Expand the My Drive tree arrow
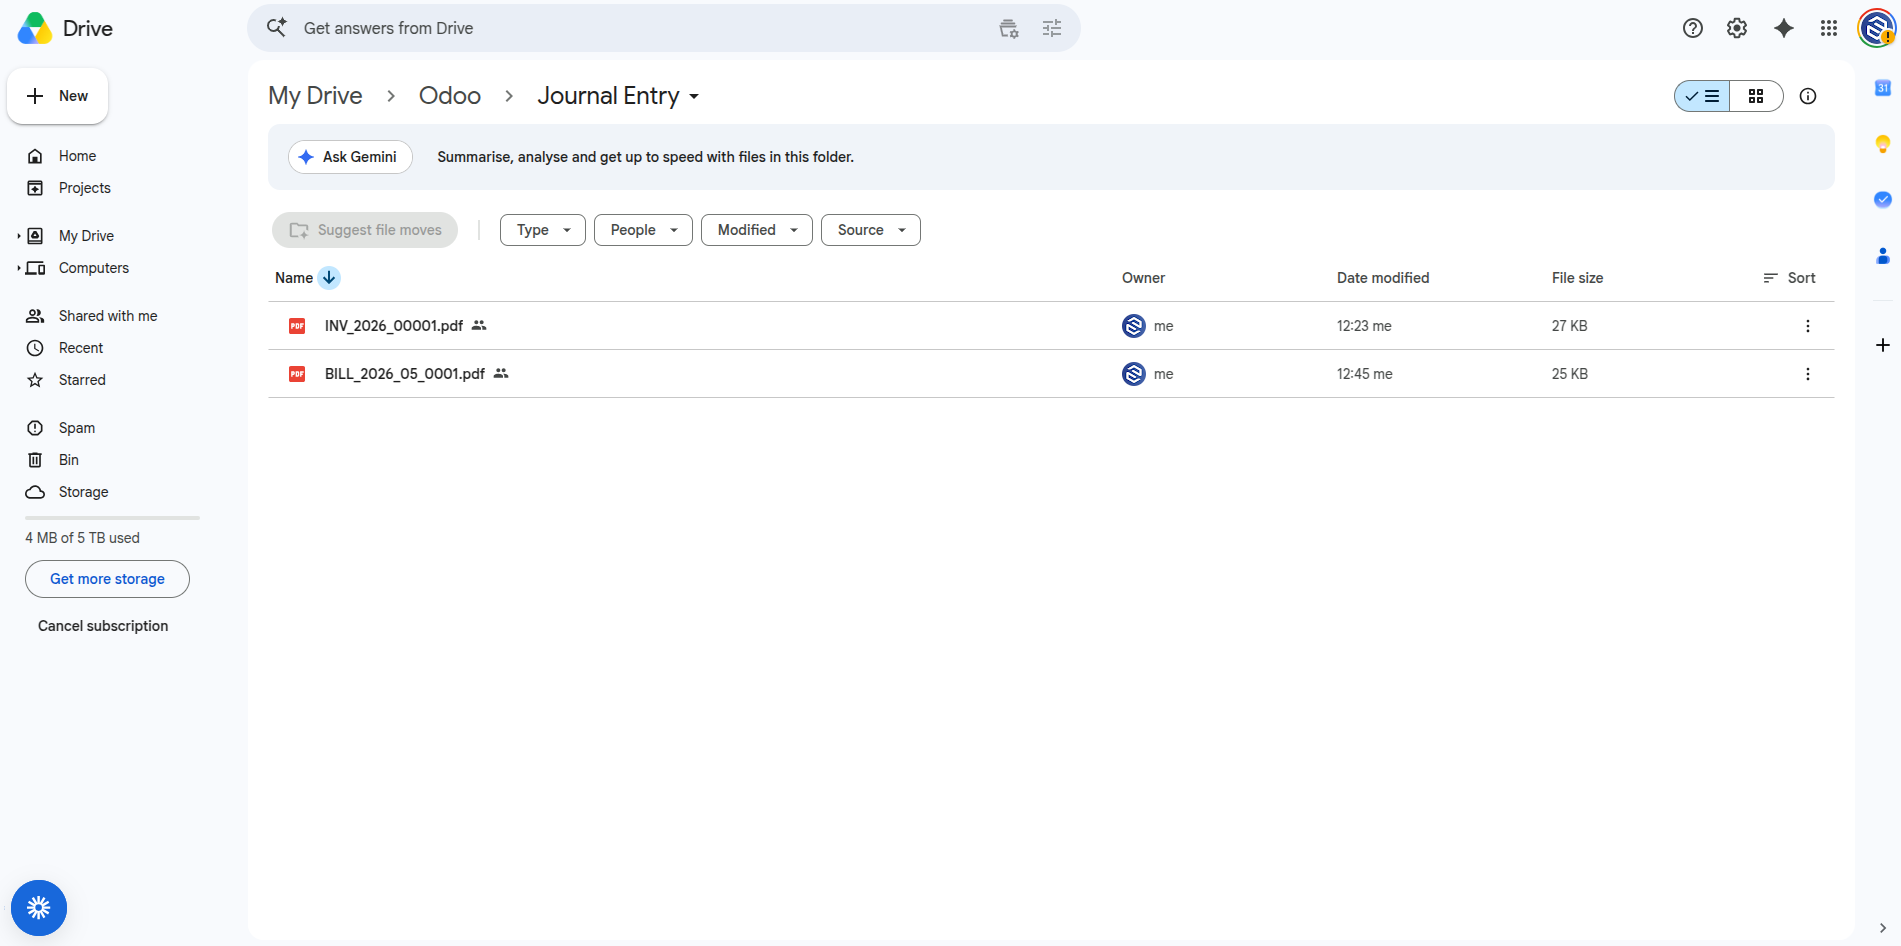Viewport: 1901px width, 946px height. [19, 236]
